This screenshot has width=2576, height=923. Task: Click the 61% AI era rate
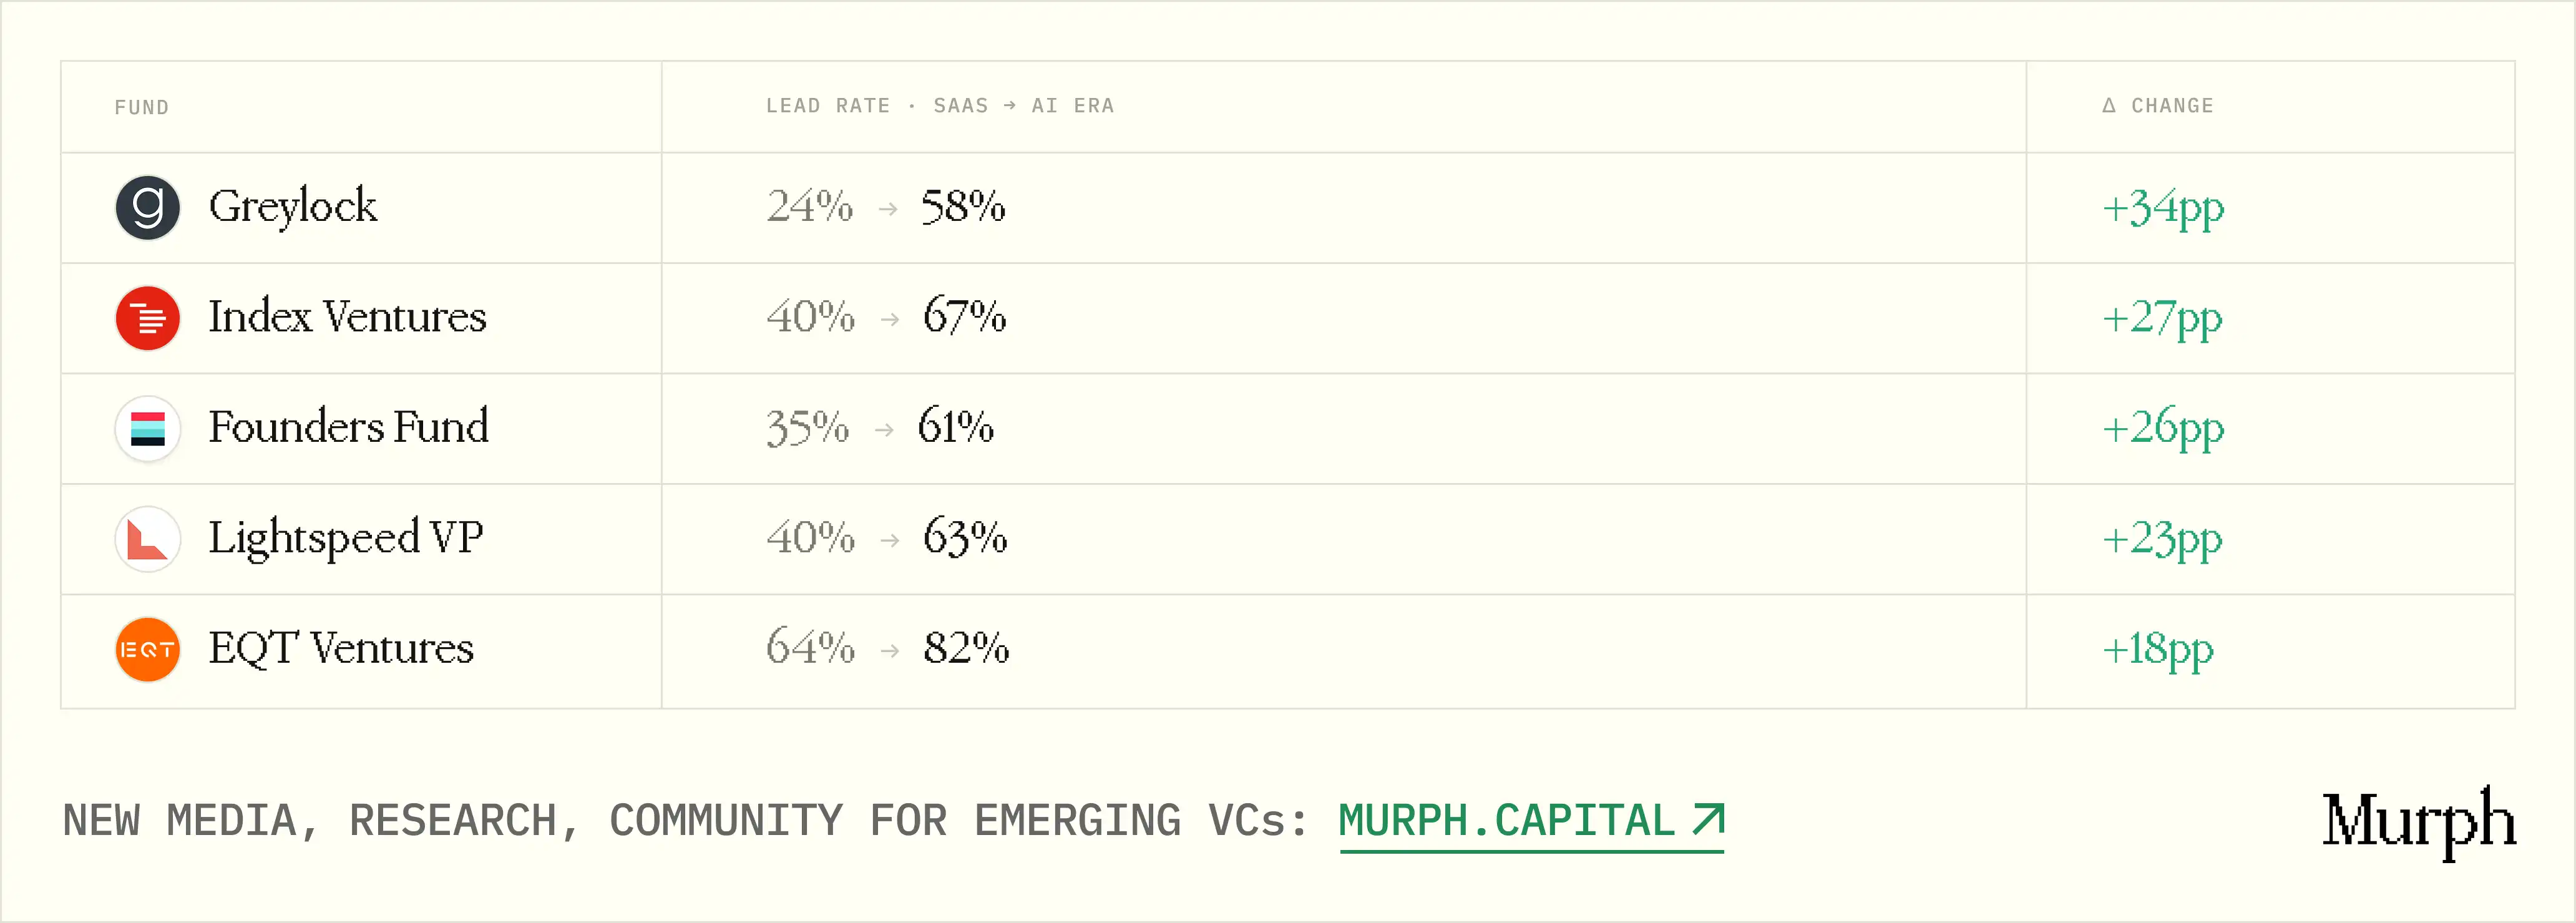[x=956, y=427]
